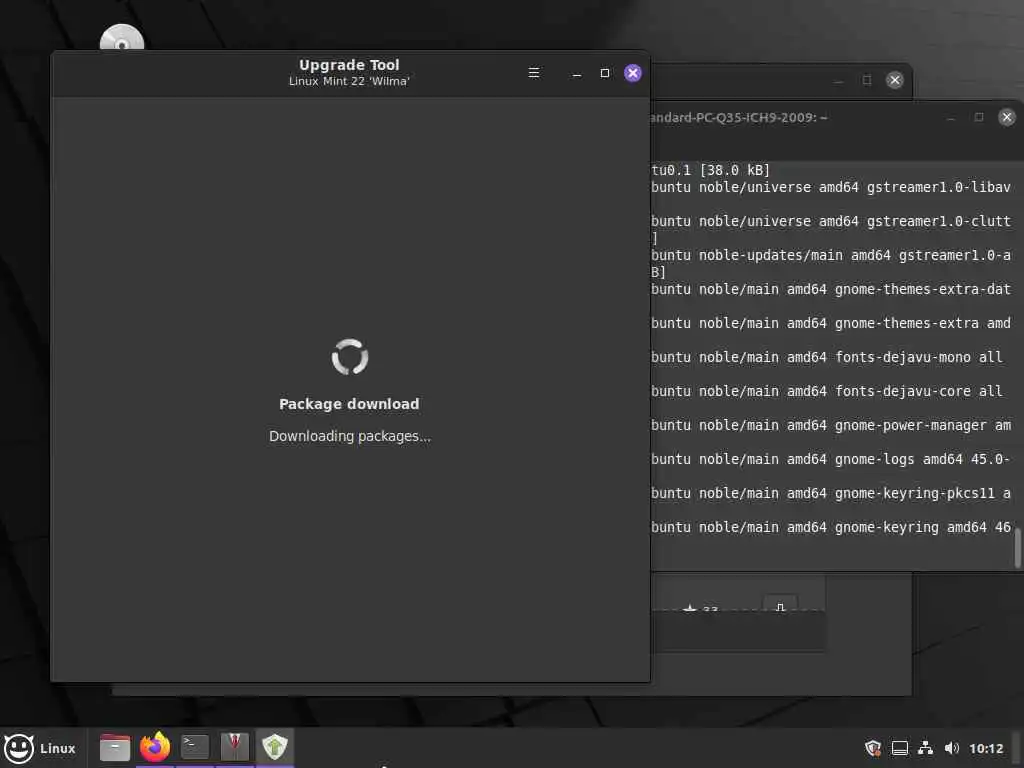Minimize the Upgrade Tool window
The height and width of the screenshot is (768, 1024).
pyautogui.click(x=577, y=73)
